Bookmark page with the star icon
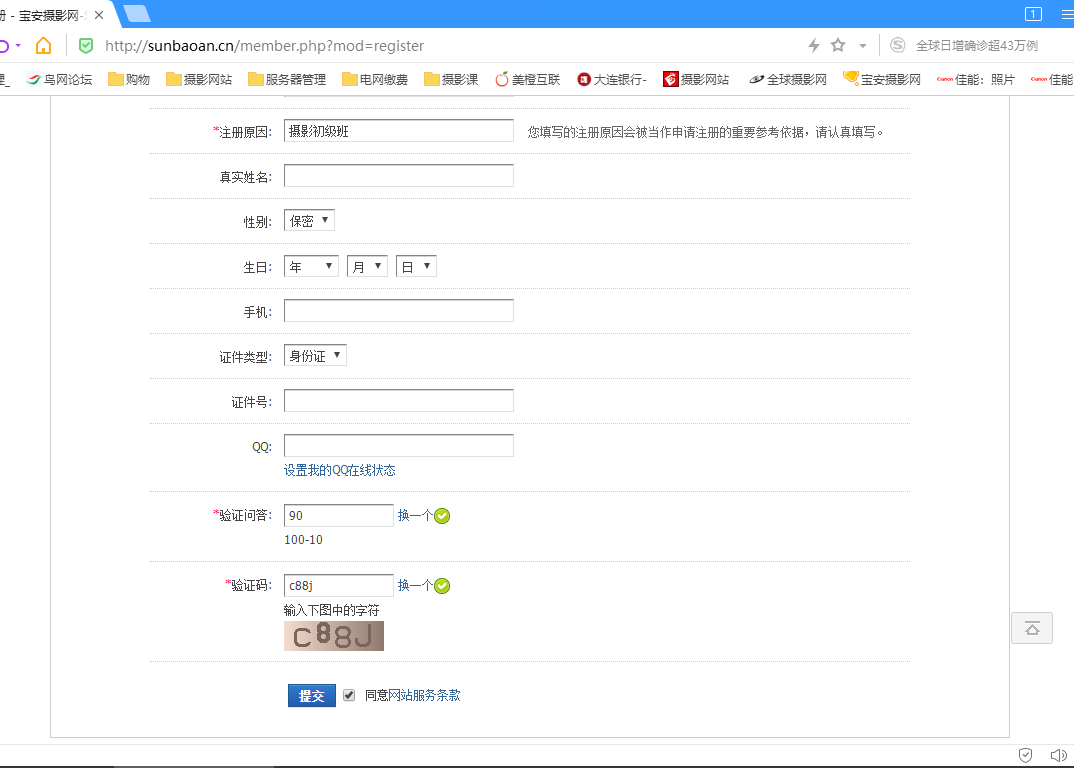Viewport: 1074px width, 768px height. [x=838, y=45]
